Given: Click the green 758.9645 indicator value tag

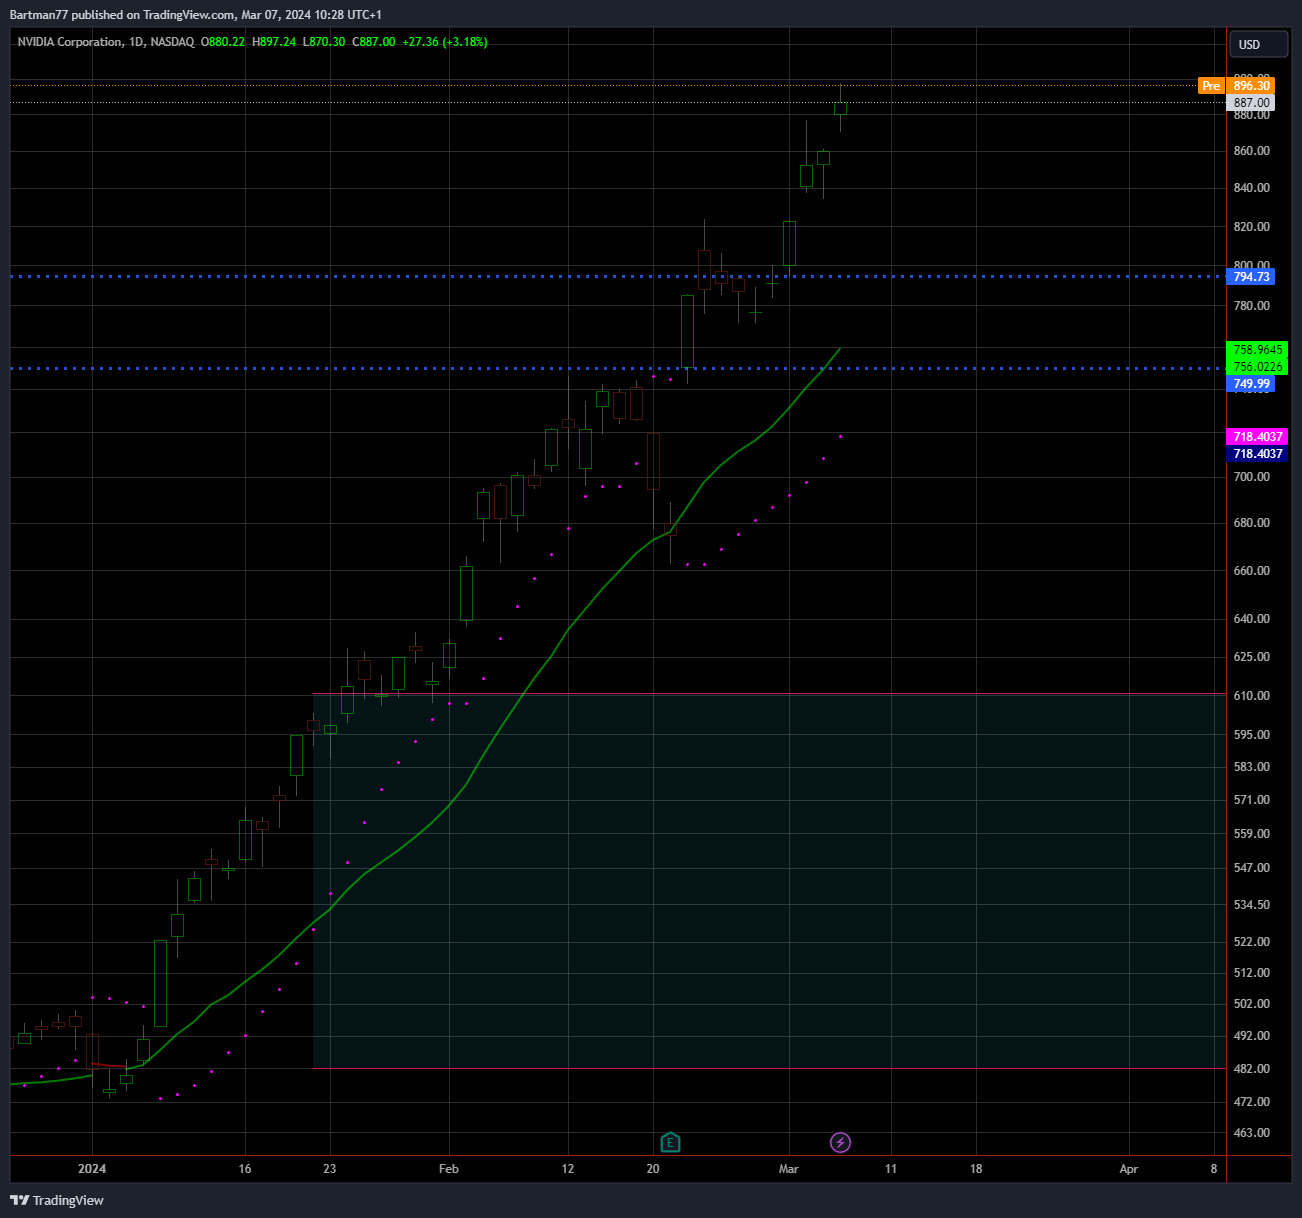Looking at the screenshot, I should click(x=1257, y=350).
